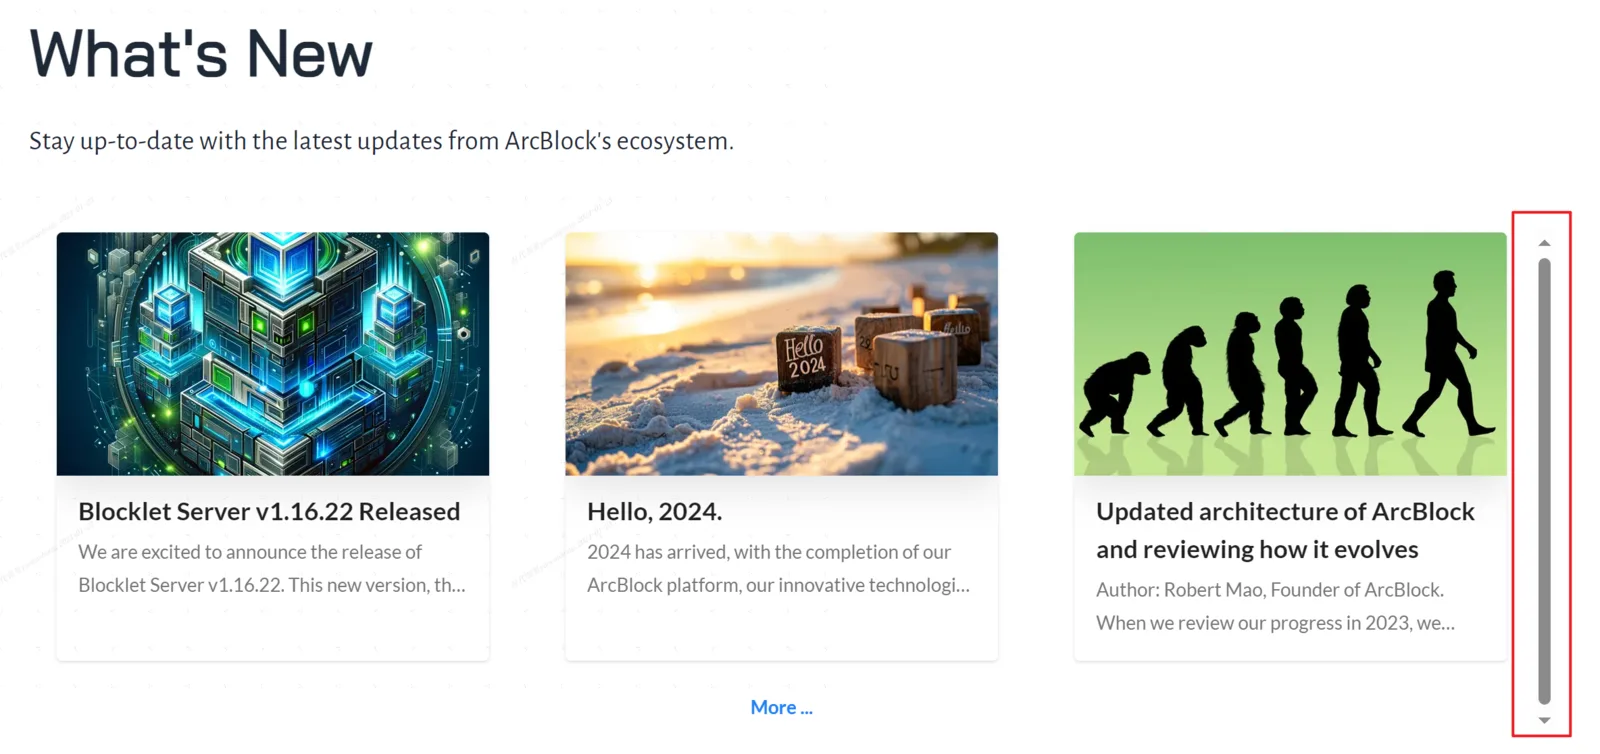Viewport: 1600px width, 754px height.
Task: Click the 'We are excited to announce' excerpt
Action: [x=272, y=568]
